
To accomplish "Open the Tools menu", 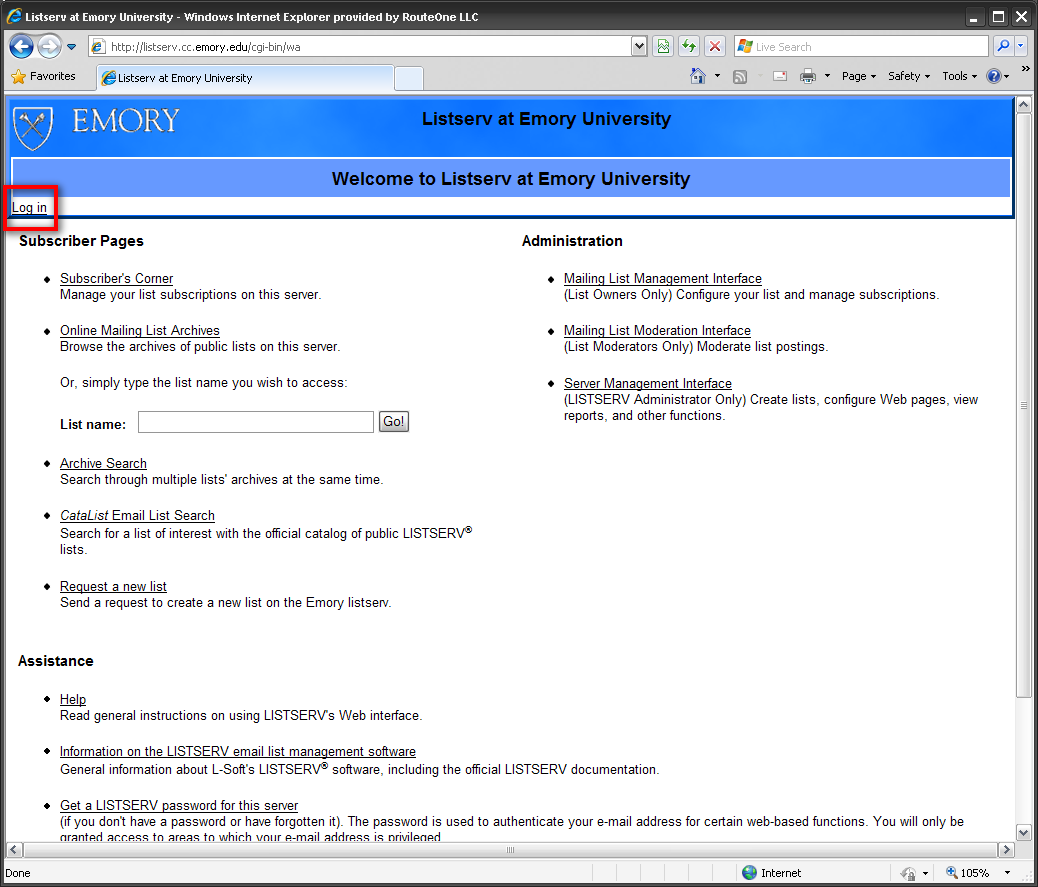I will (x=959, y=76).
